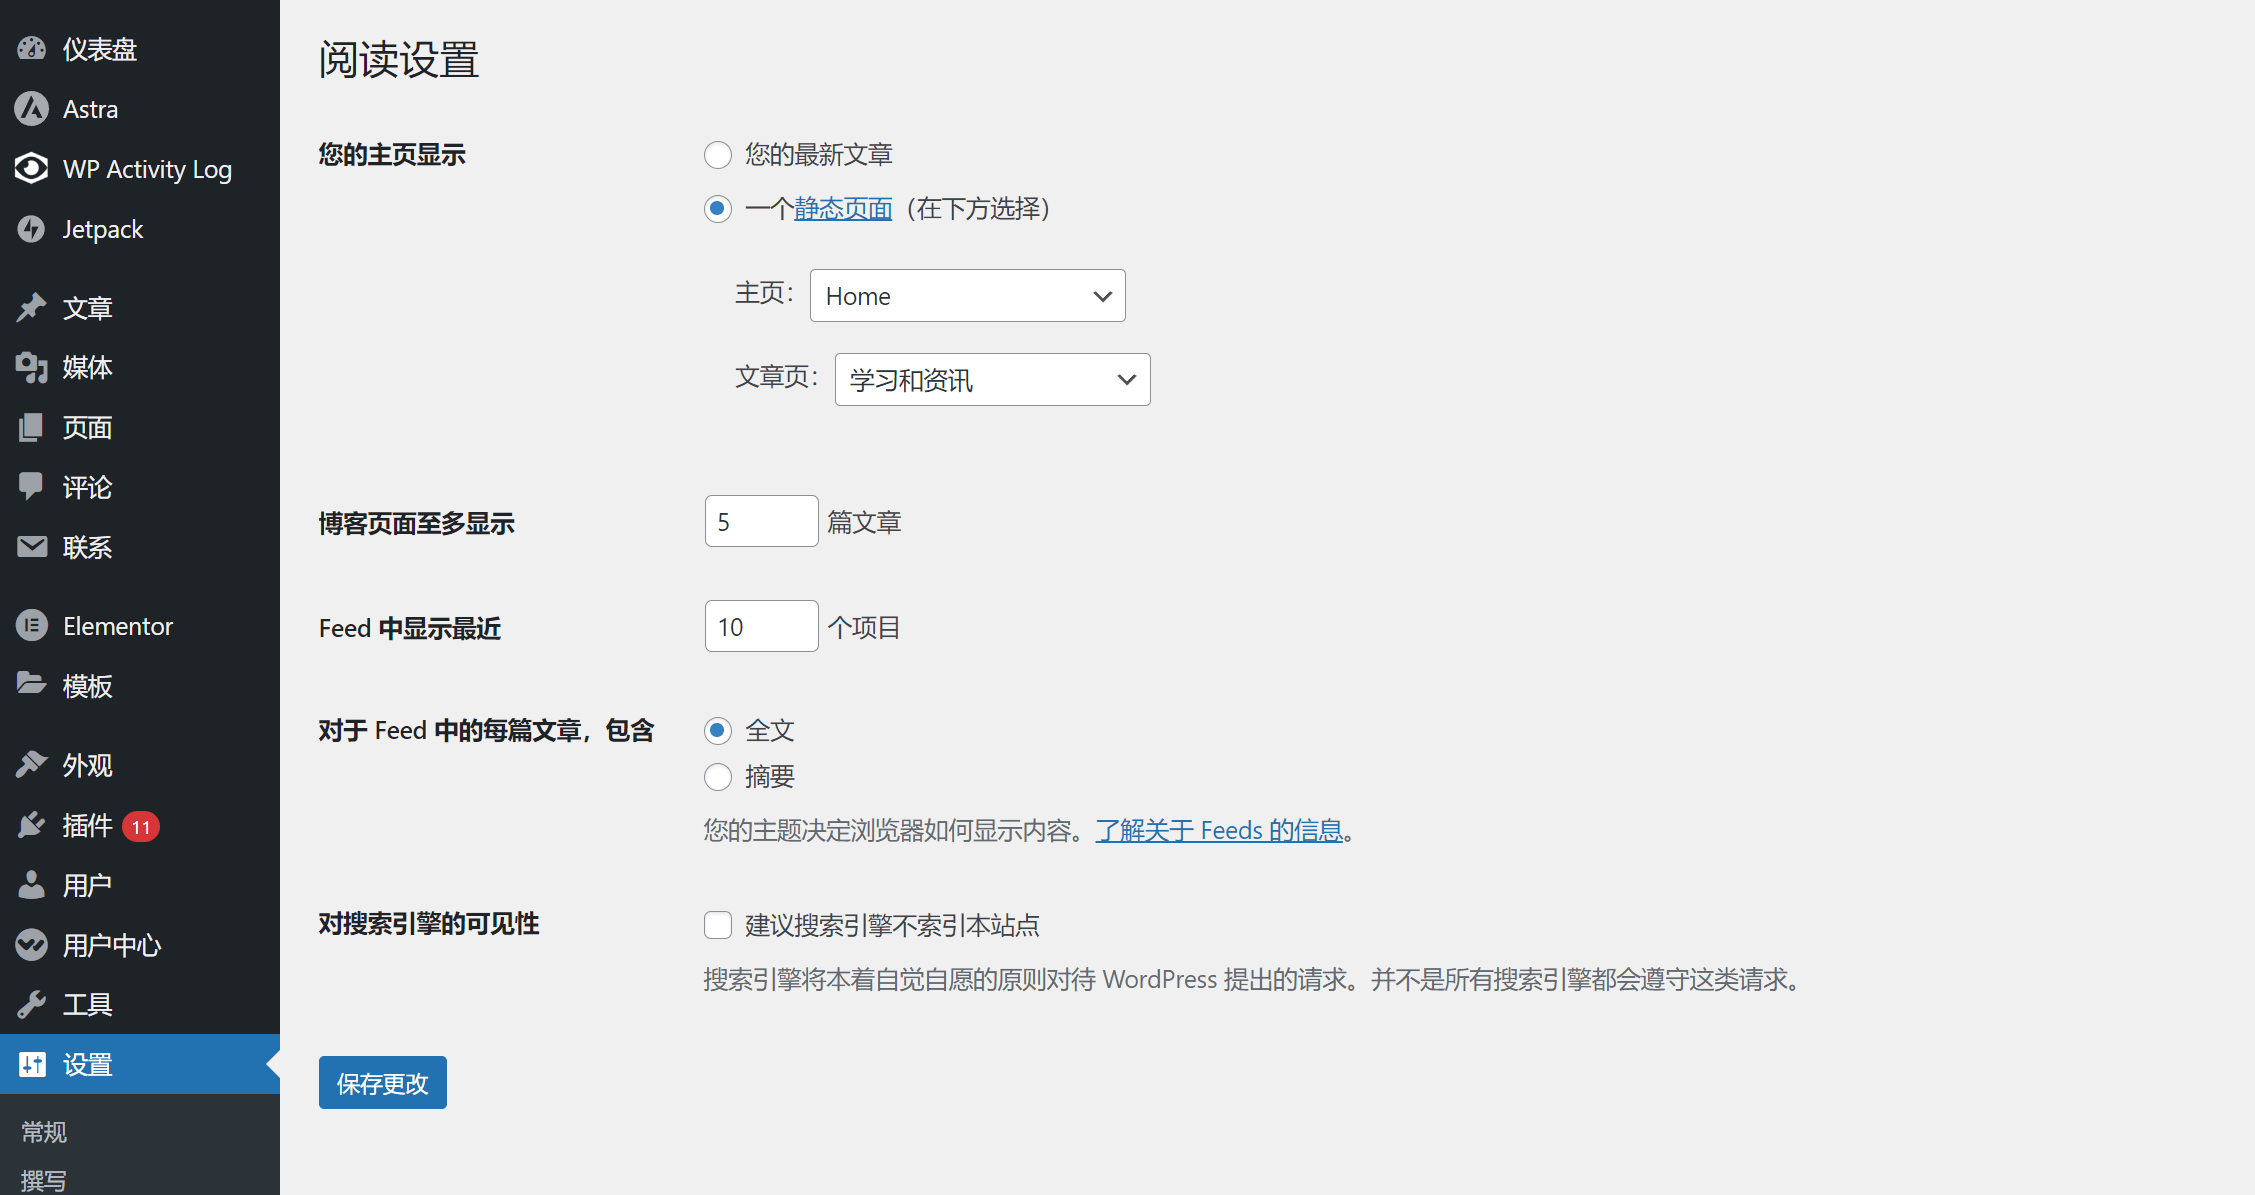Open the WP Activity Log menu
2255x1195 pixels.
(140, 168)
